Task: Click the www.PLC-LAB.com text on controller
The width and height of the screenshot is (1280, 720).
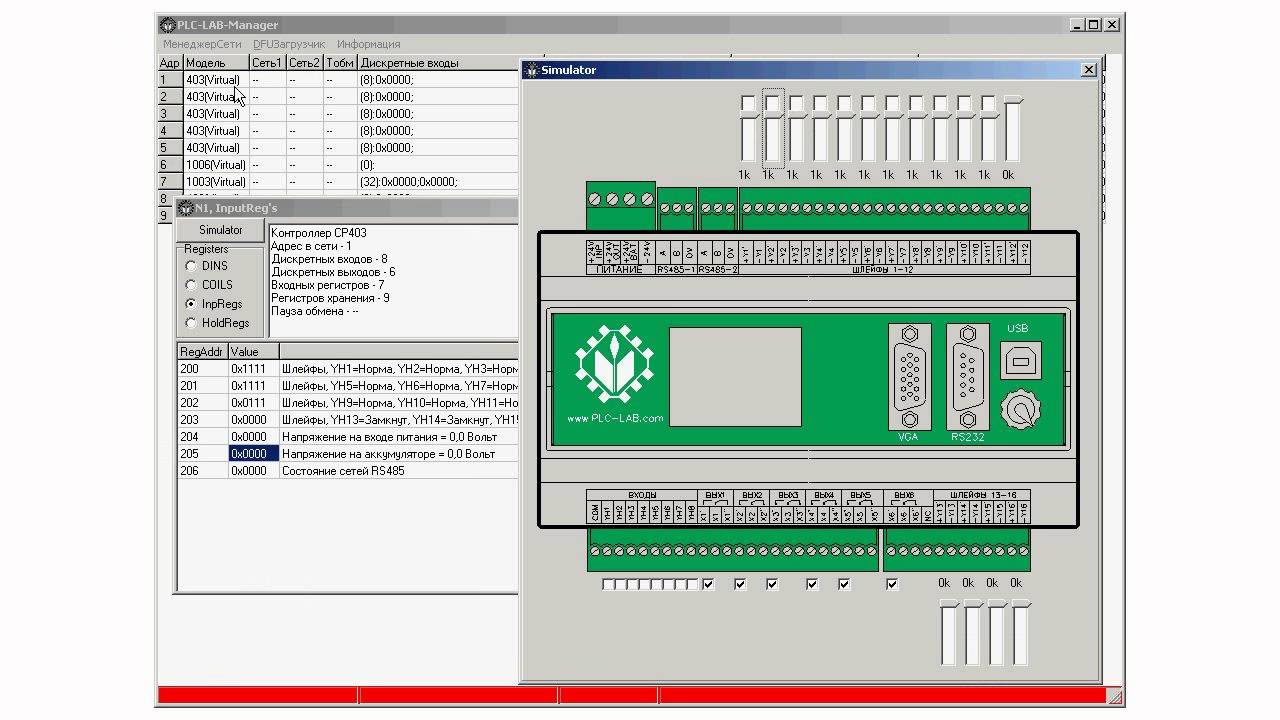Action: pos(615,419)
